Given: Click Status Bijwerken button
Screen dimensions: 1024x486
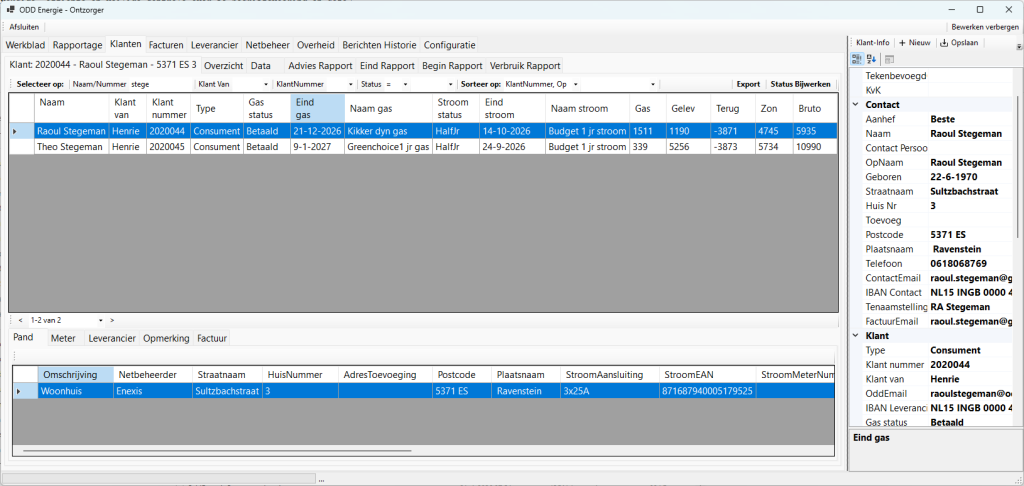Looking at the screenshot, I should click(801, 84).
